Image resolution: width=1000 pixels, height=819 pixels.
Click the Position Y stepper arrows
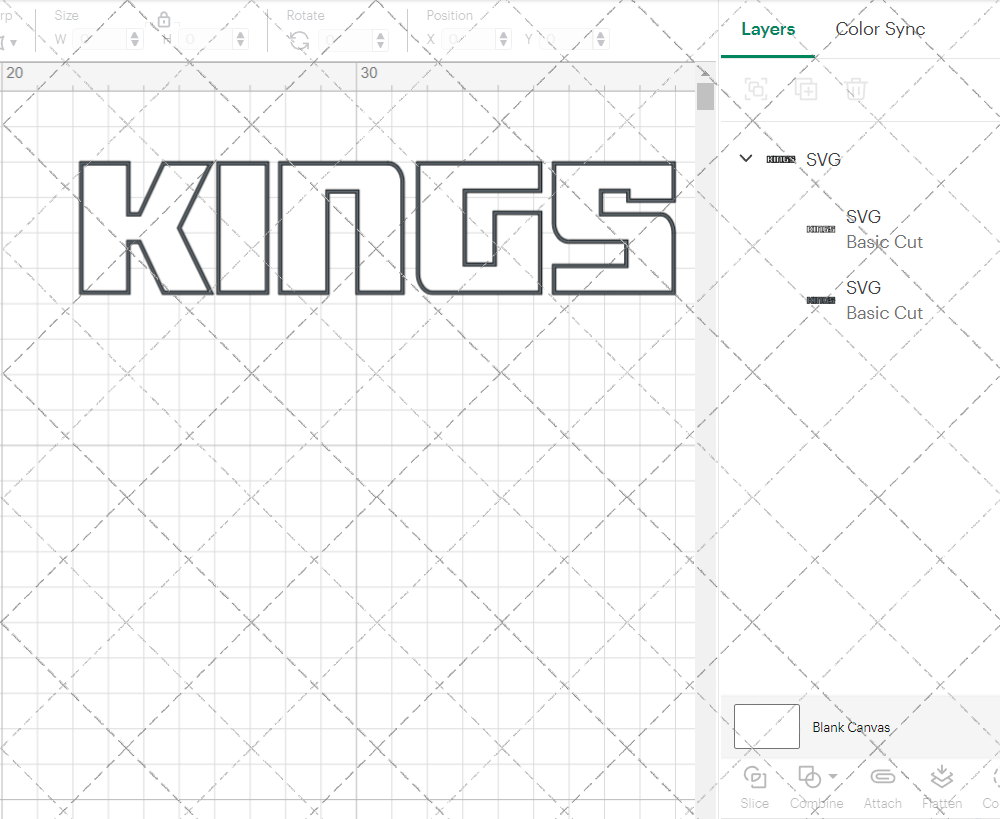point(600,40)
